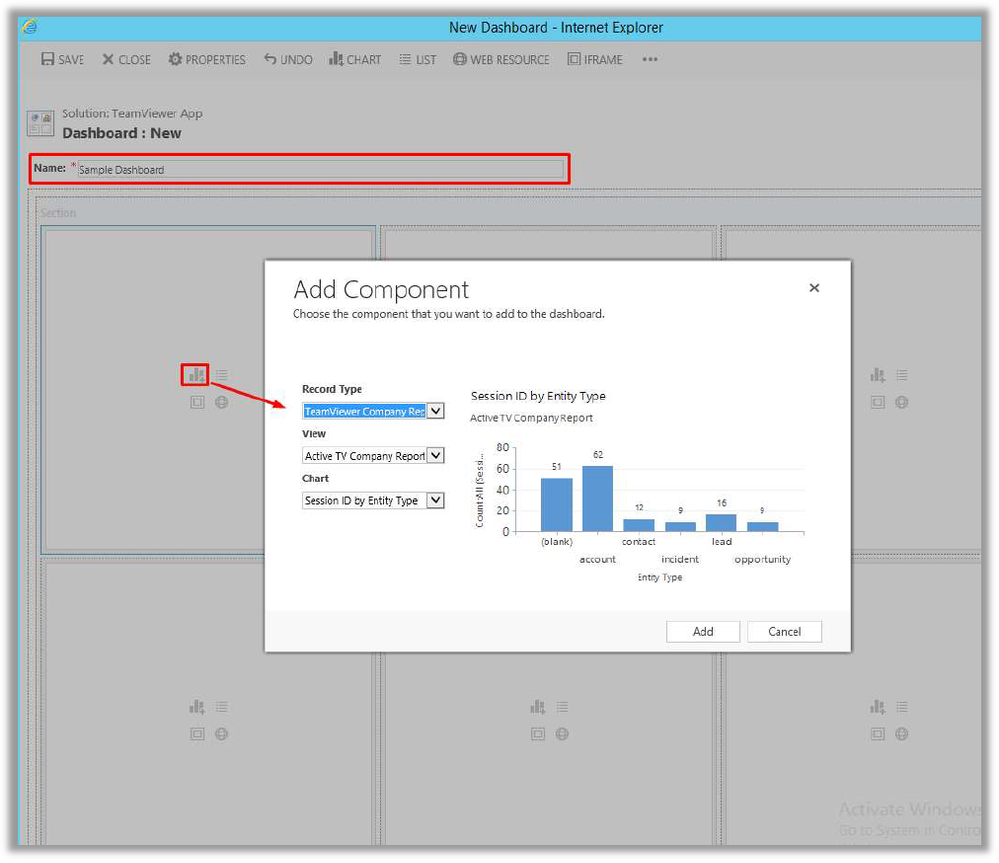Click the Name field with Sample Dashboard
Viewport: 999px width, 863px height.
point(320,170)
